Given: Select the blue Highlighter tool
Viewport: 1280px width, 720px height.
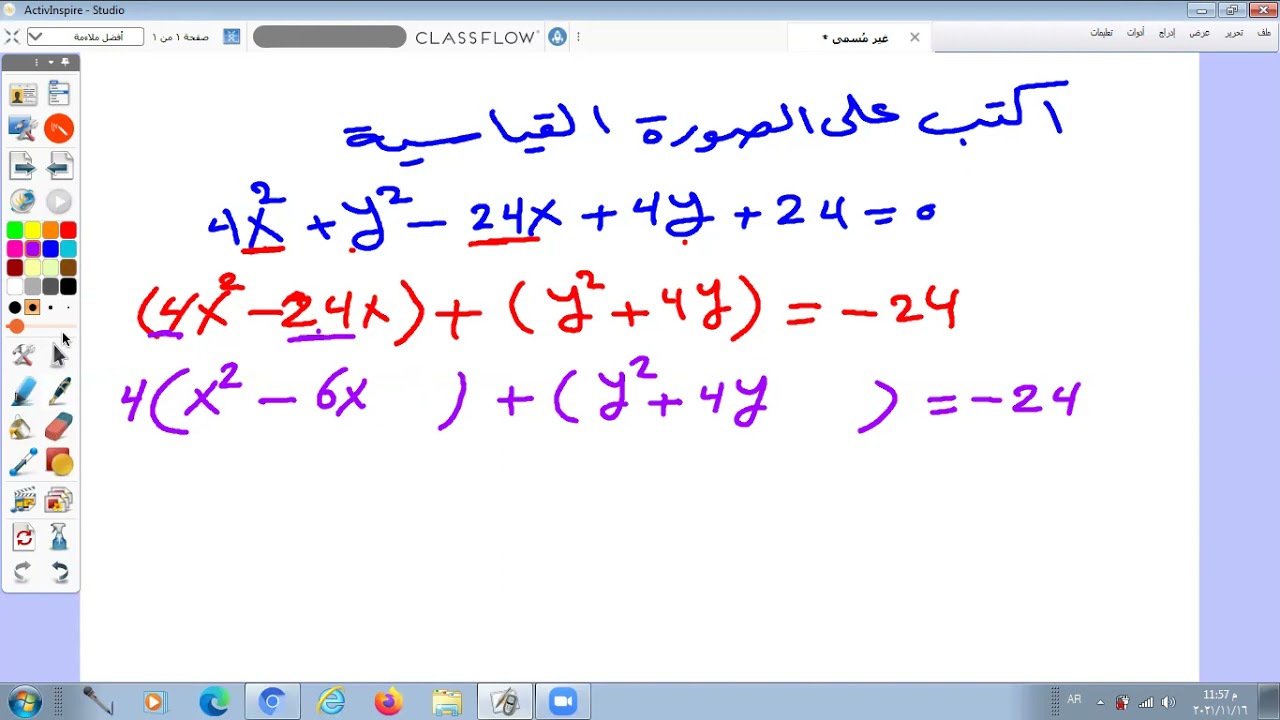Looking at the screenshot, I should click(x=23, y=391).
